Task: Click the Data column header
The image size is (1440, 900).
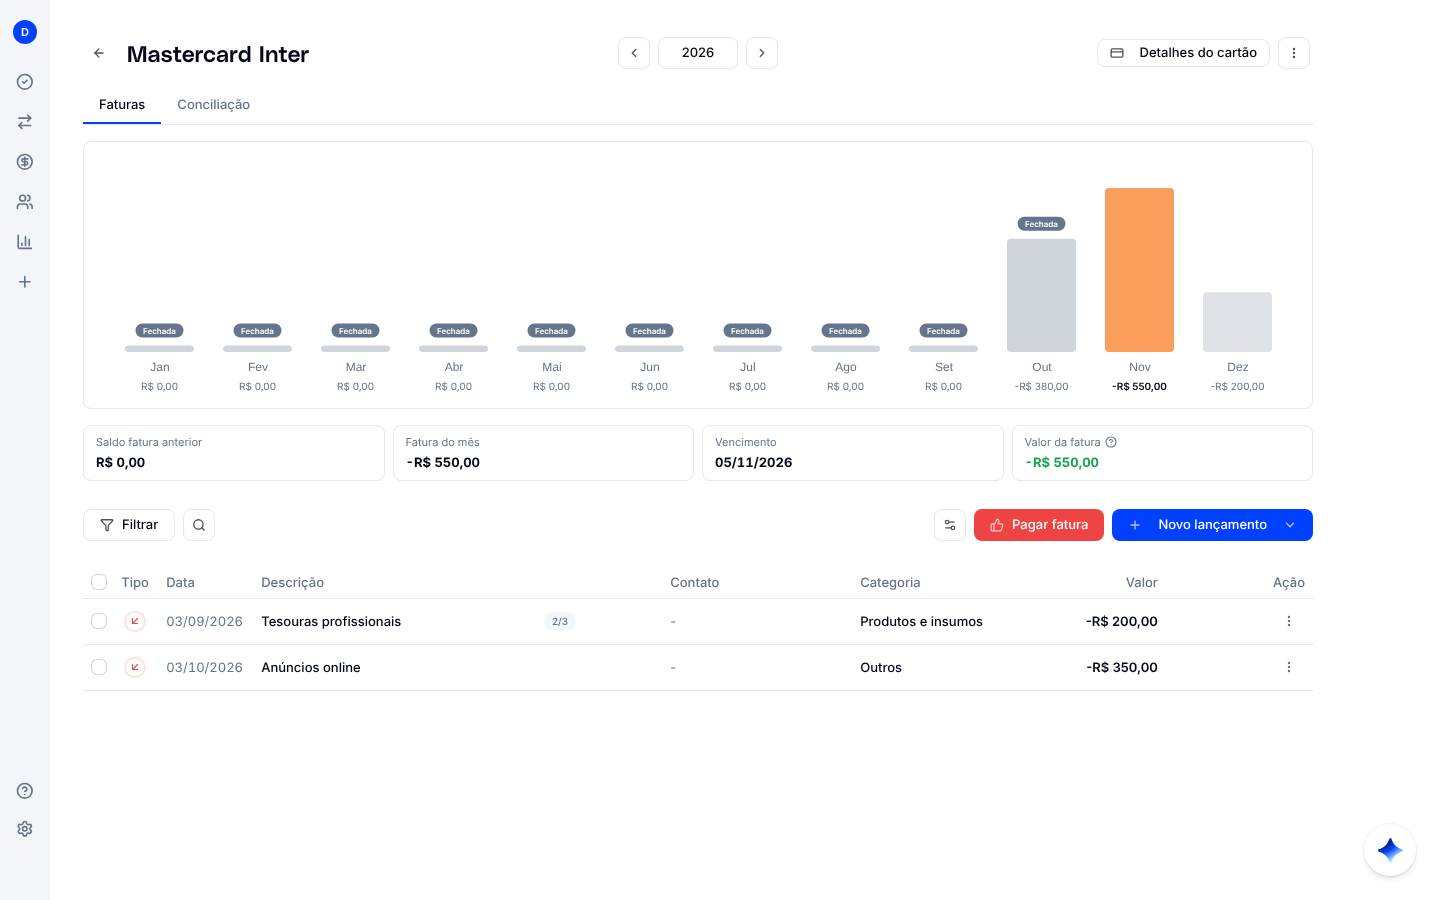Action: click(180, 582)
